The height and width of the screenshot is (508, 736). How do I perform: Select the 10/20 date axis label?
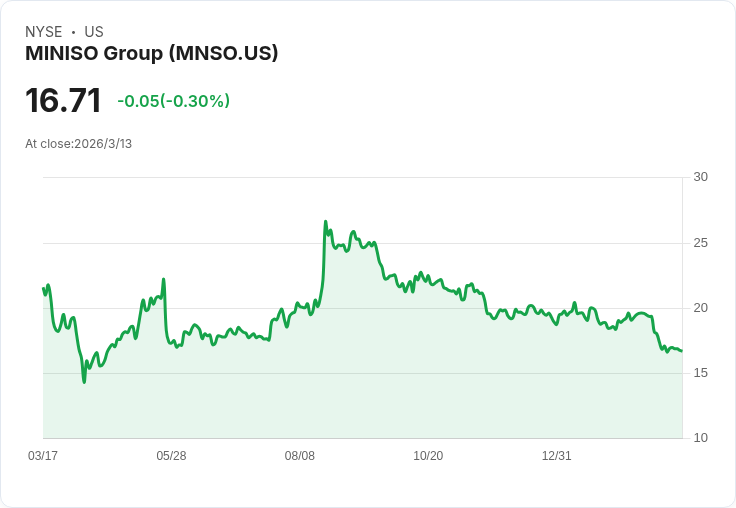point(428,456)
